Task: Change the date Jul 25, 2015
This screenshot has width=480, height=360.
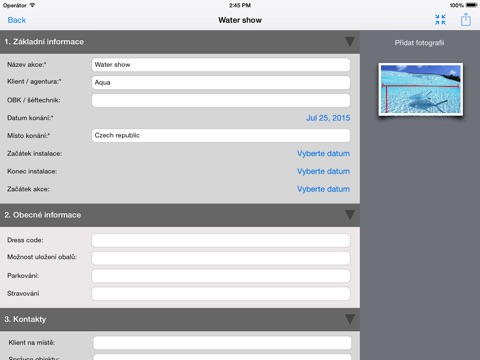Action: (328, 118)
